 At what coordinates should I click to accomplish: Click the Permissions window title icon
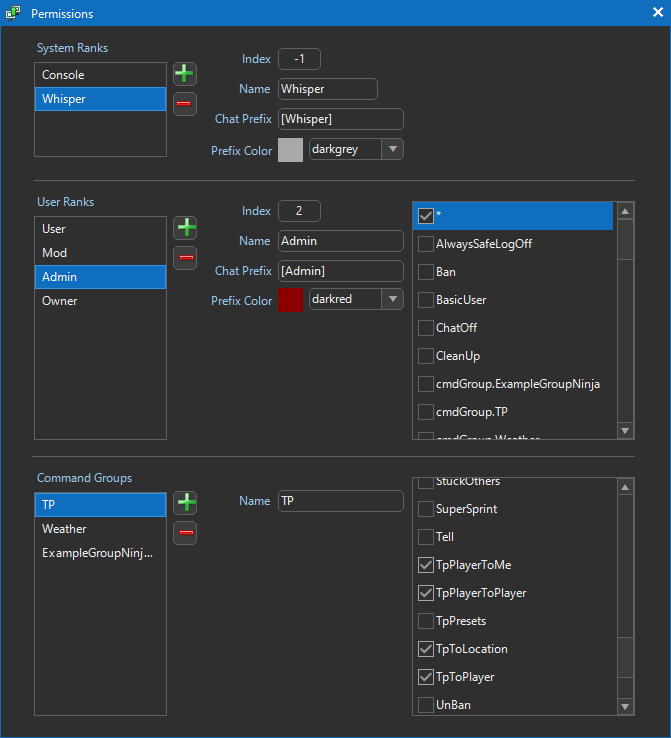tap(13, 13)
